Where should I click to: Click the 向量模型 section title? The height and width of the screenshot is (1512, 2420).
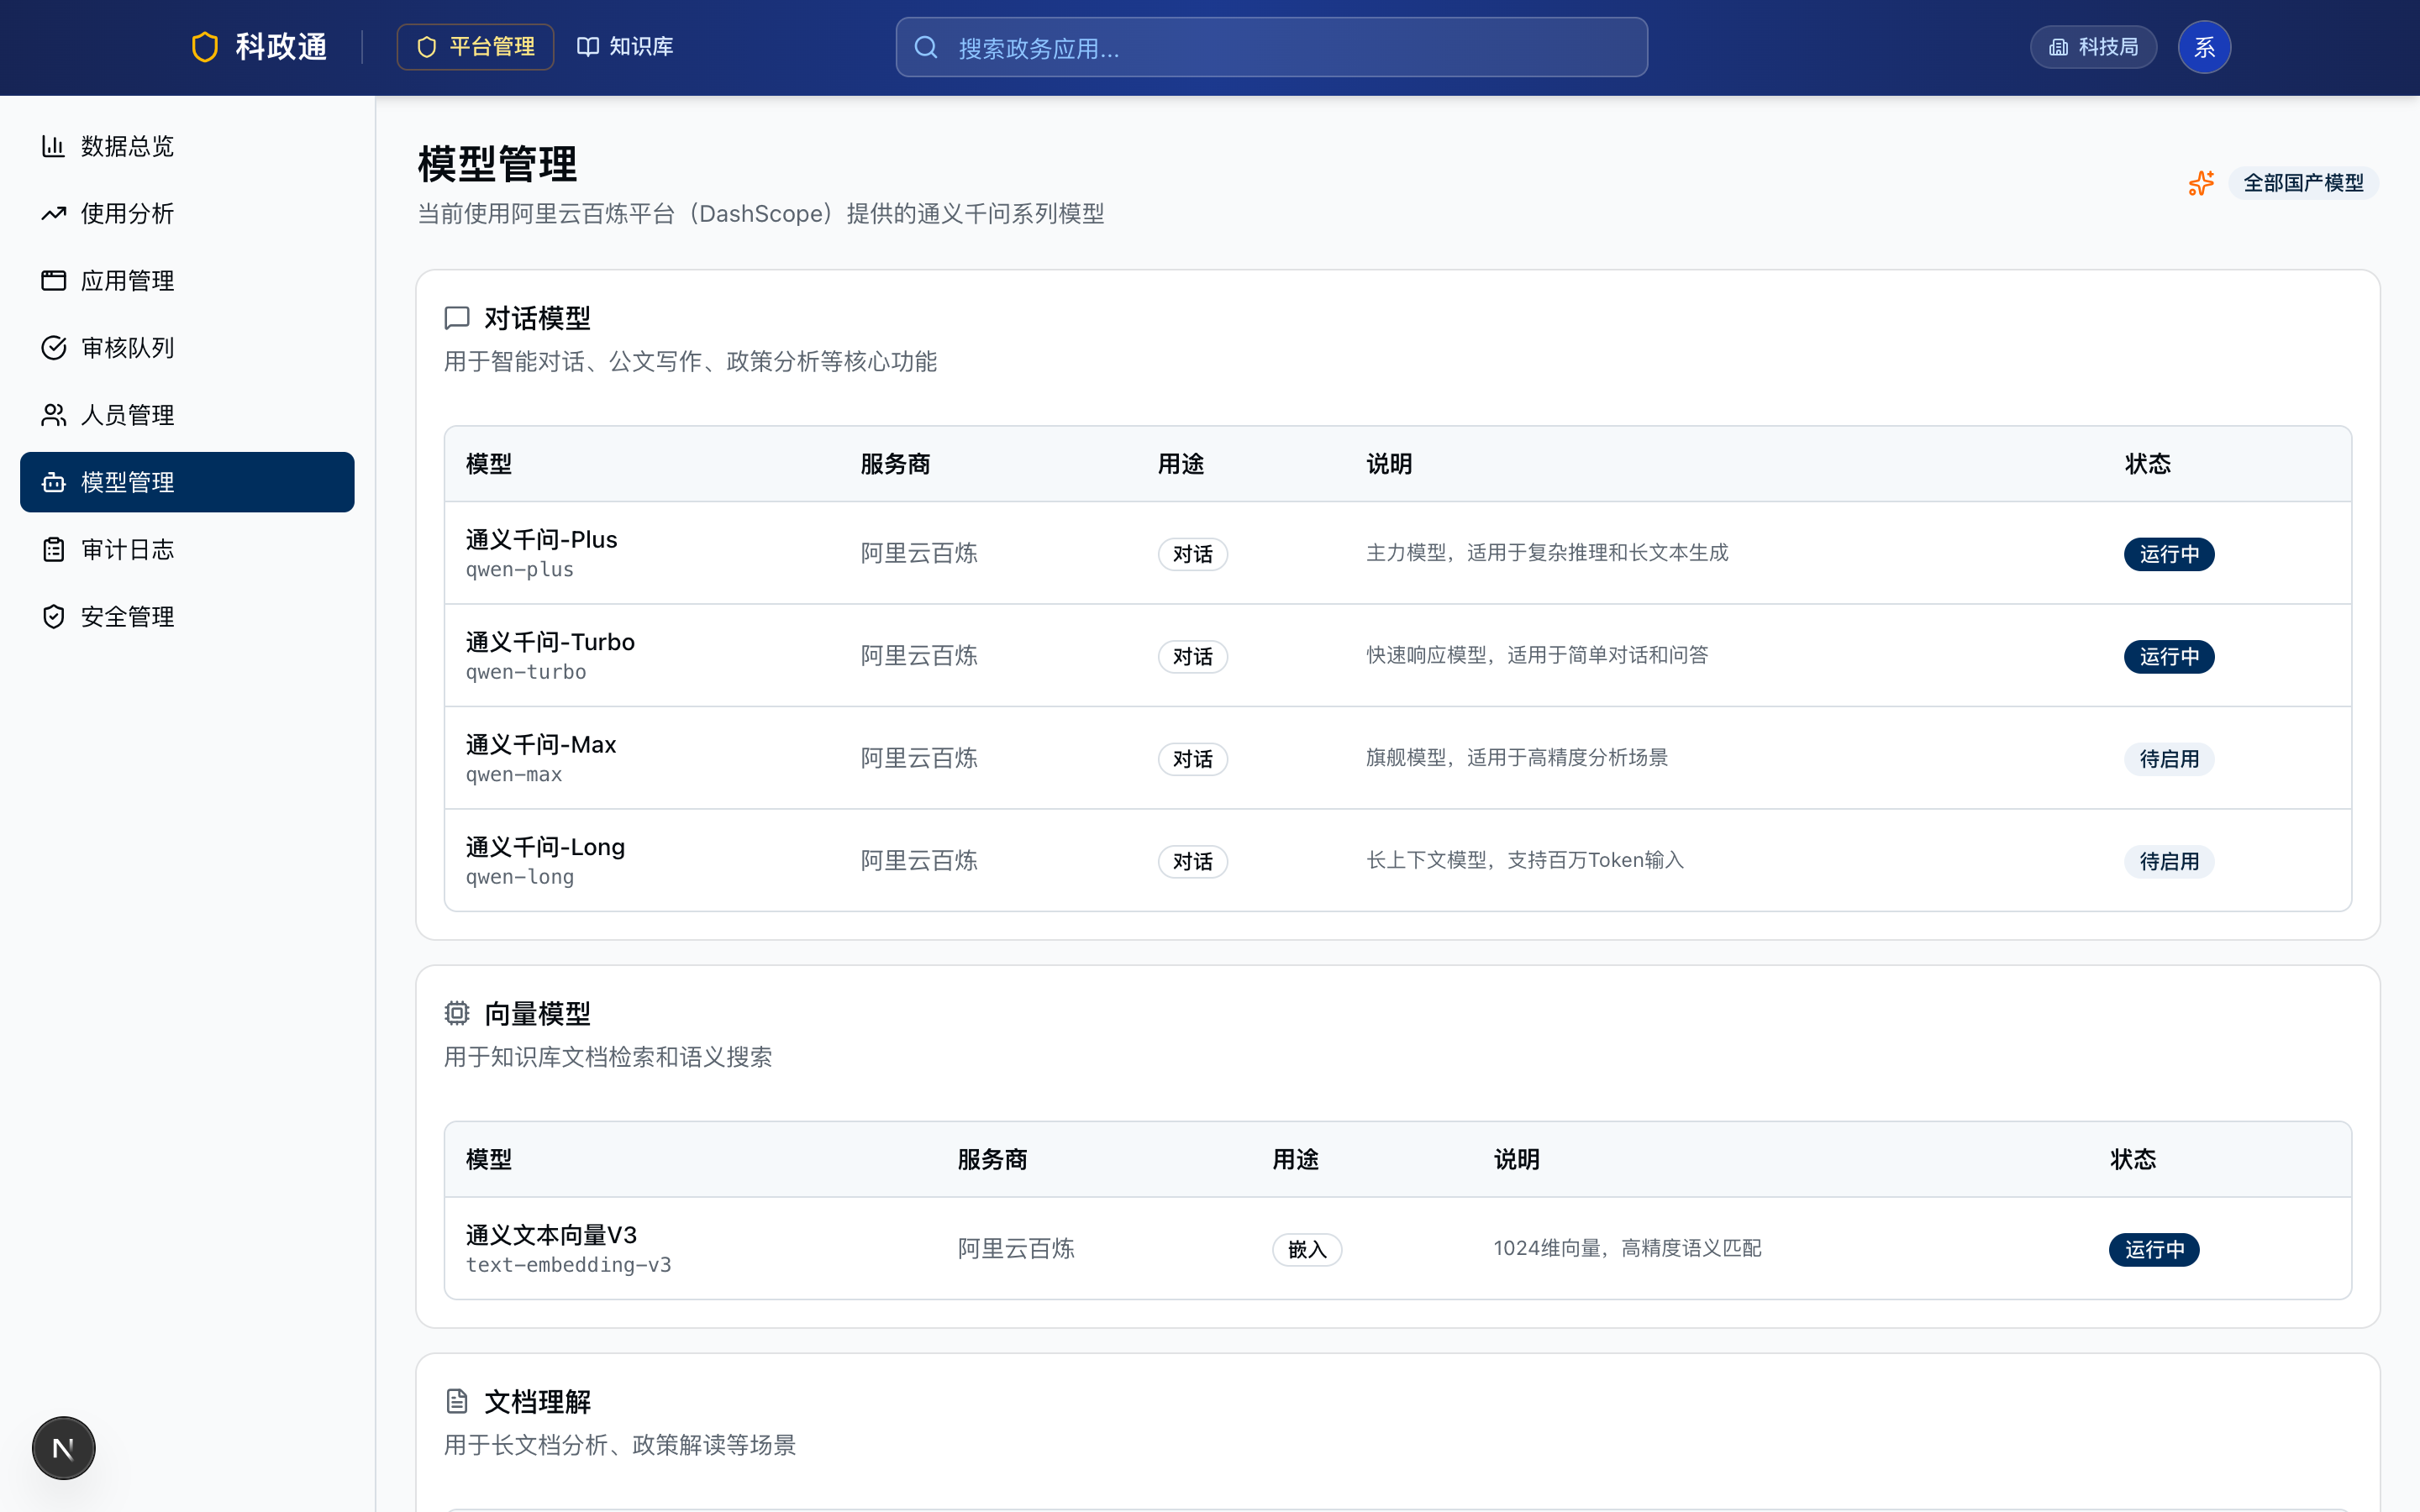537,1014
